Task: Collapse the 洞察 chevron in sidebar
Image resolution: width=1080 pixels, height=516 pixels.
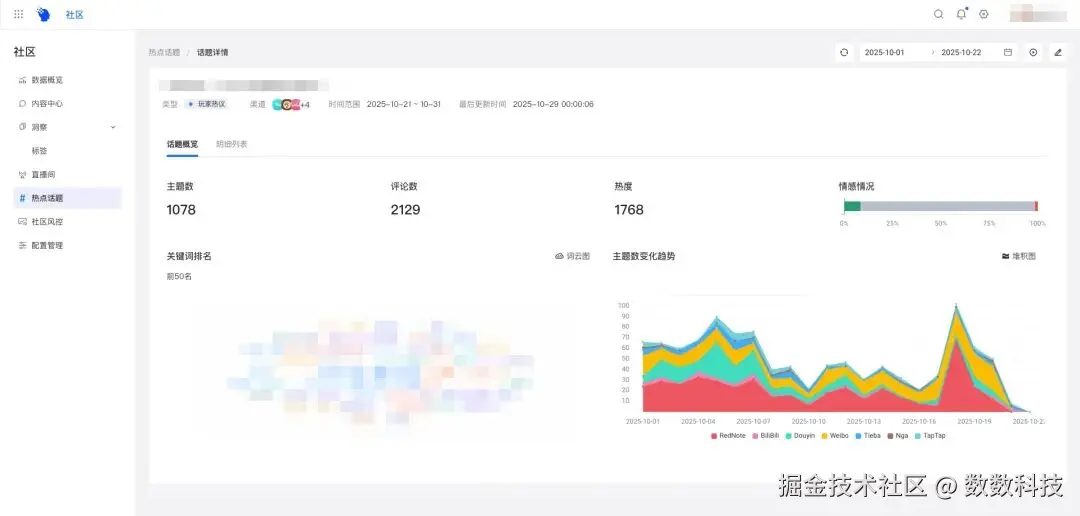Action: pos(113,127)
